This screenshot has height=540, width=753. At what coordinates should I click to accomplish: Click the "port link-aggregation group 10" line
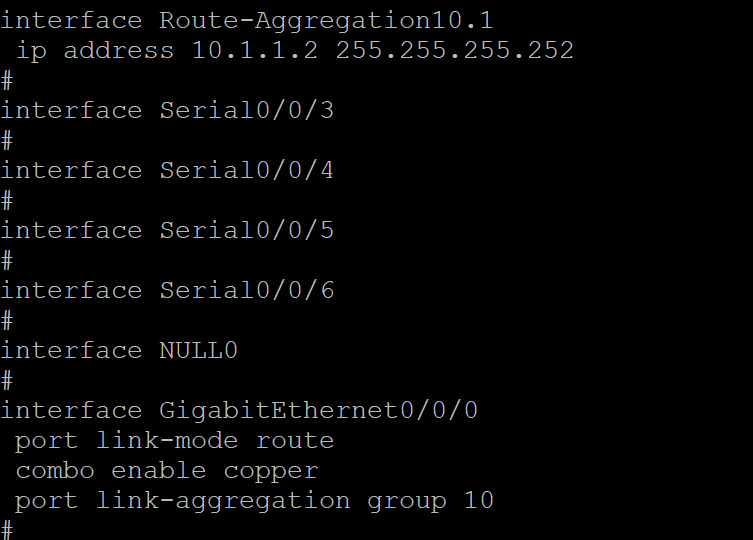(x=254, y=500)
